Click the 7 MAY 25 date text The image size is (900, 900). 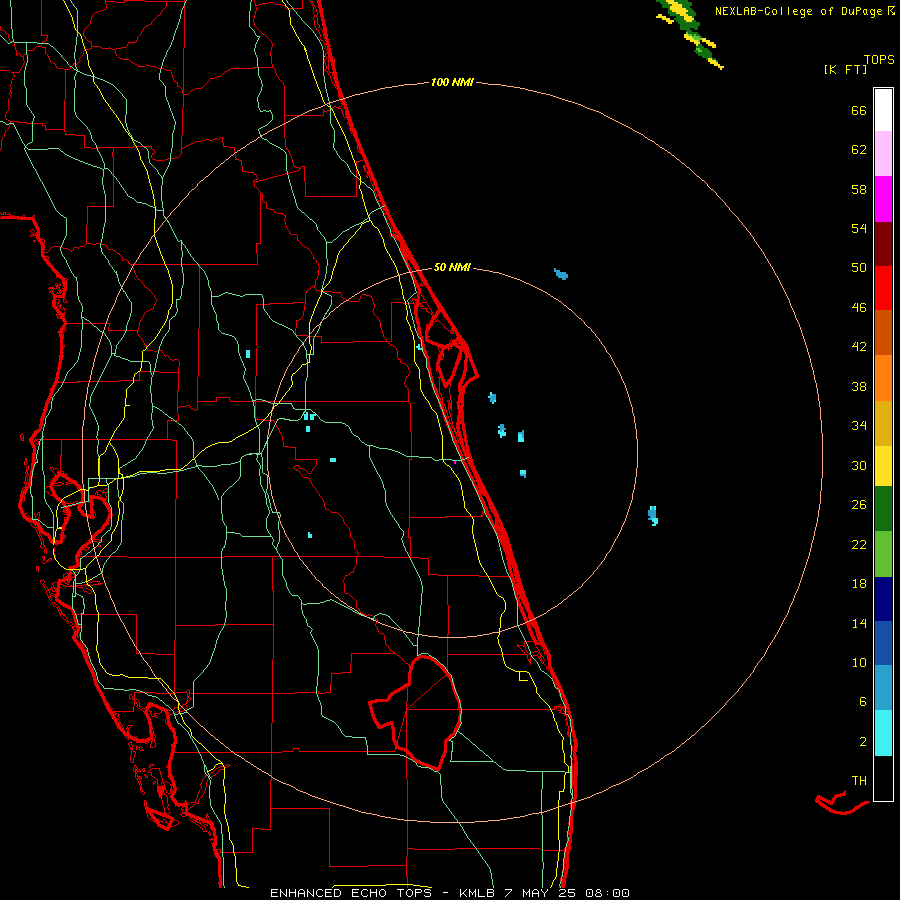coord(541,893)
